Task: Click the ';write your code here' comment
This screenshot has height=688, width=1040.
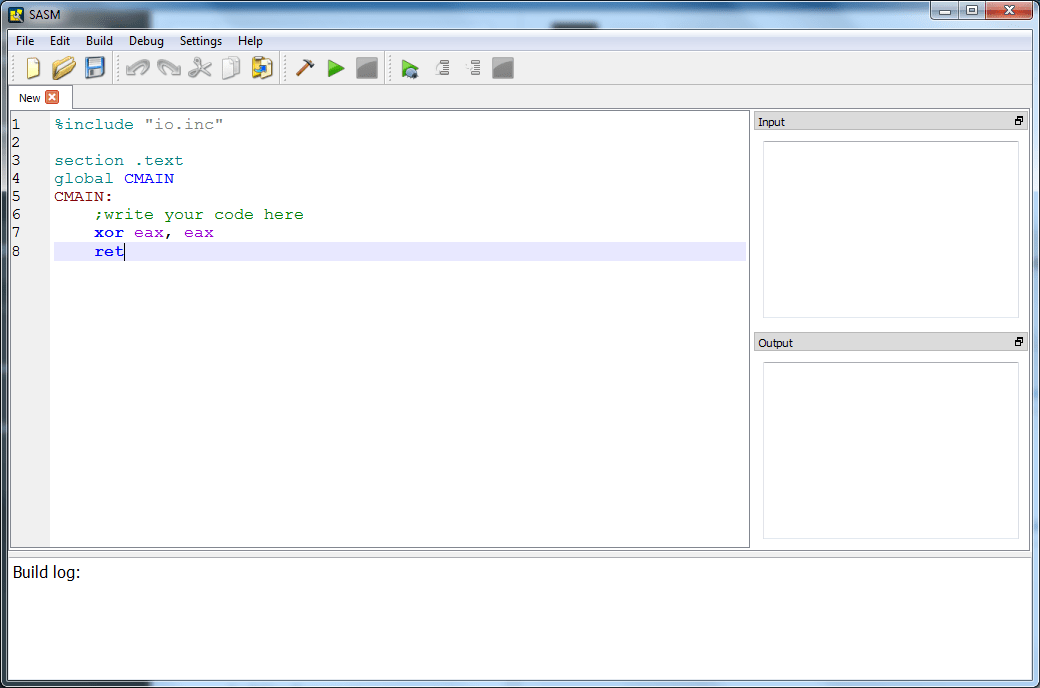Action: click(199, 215)
